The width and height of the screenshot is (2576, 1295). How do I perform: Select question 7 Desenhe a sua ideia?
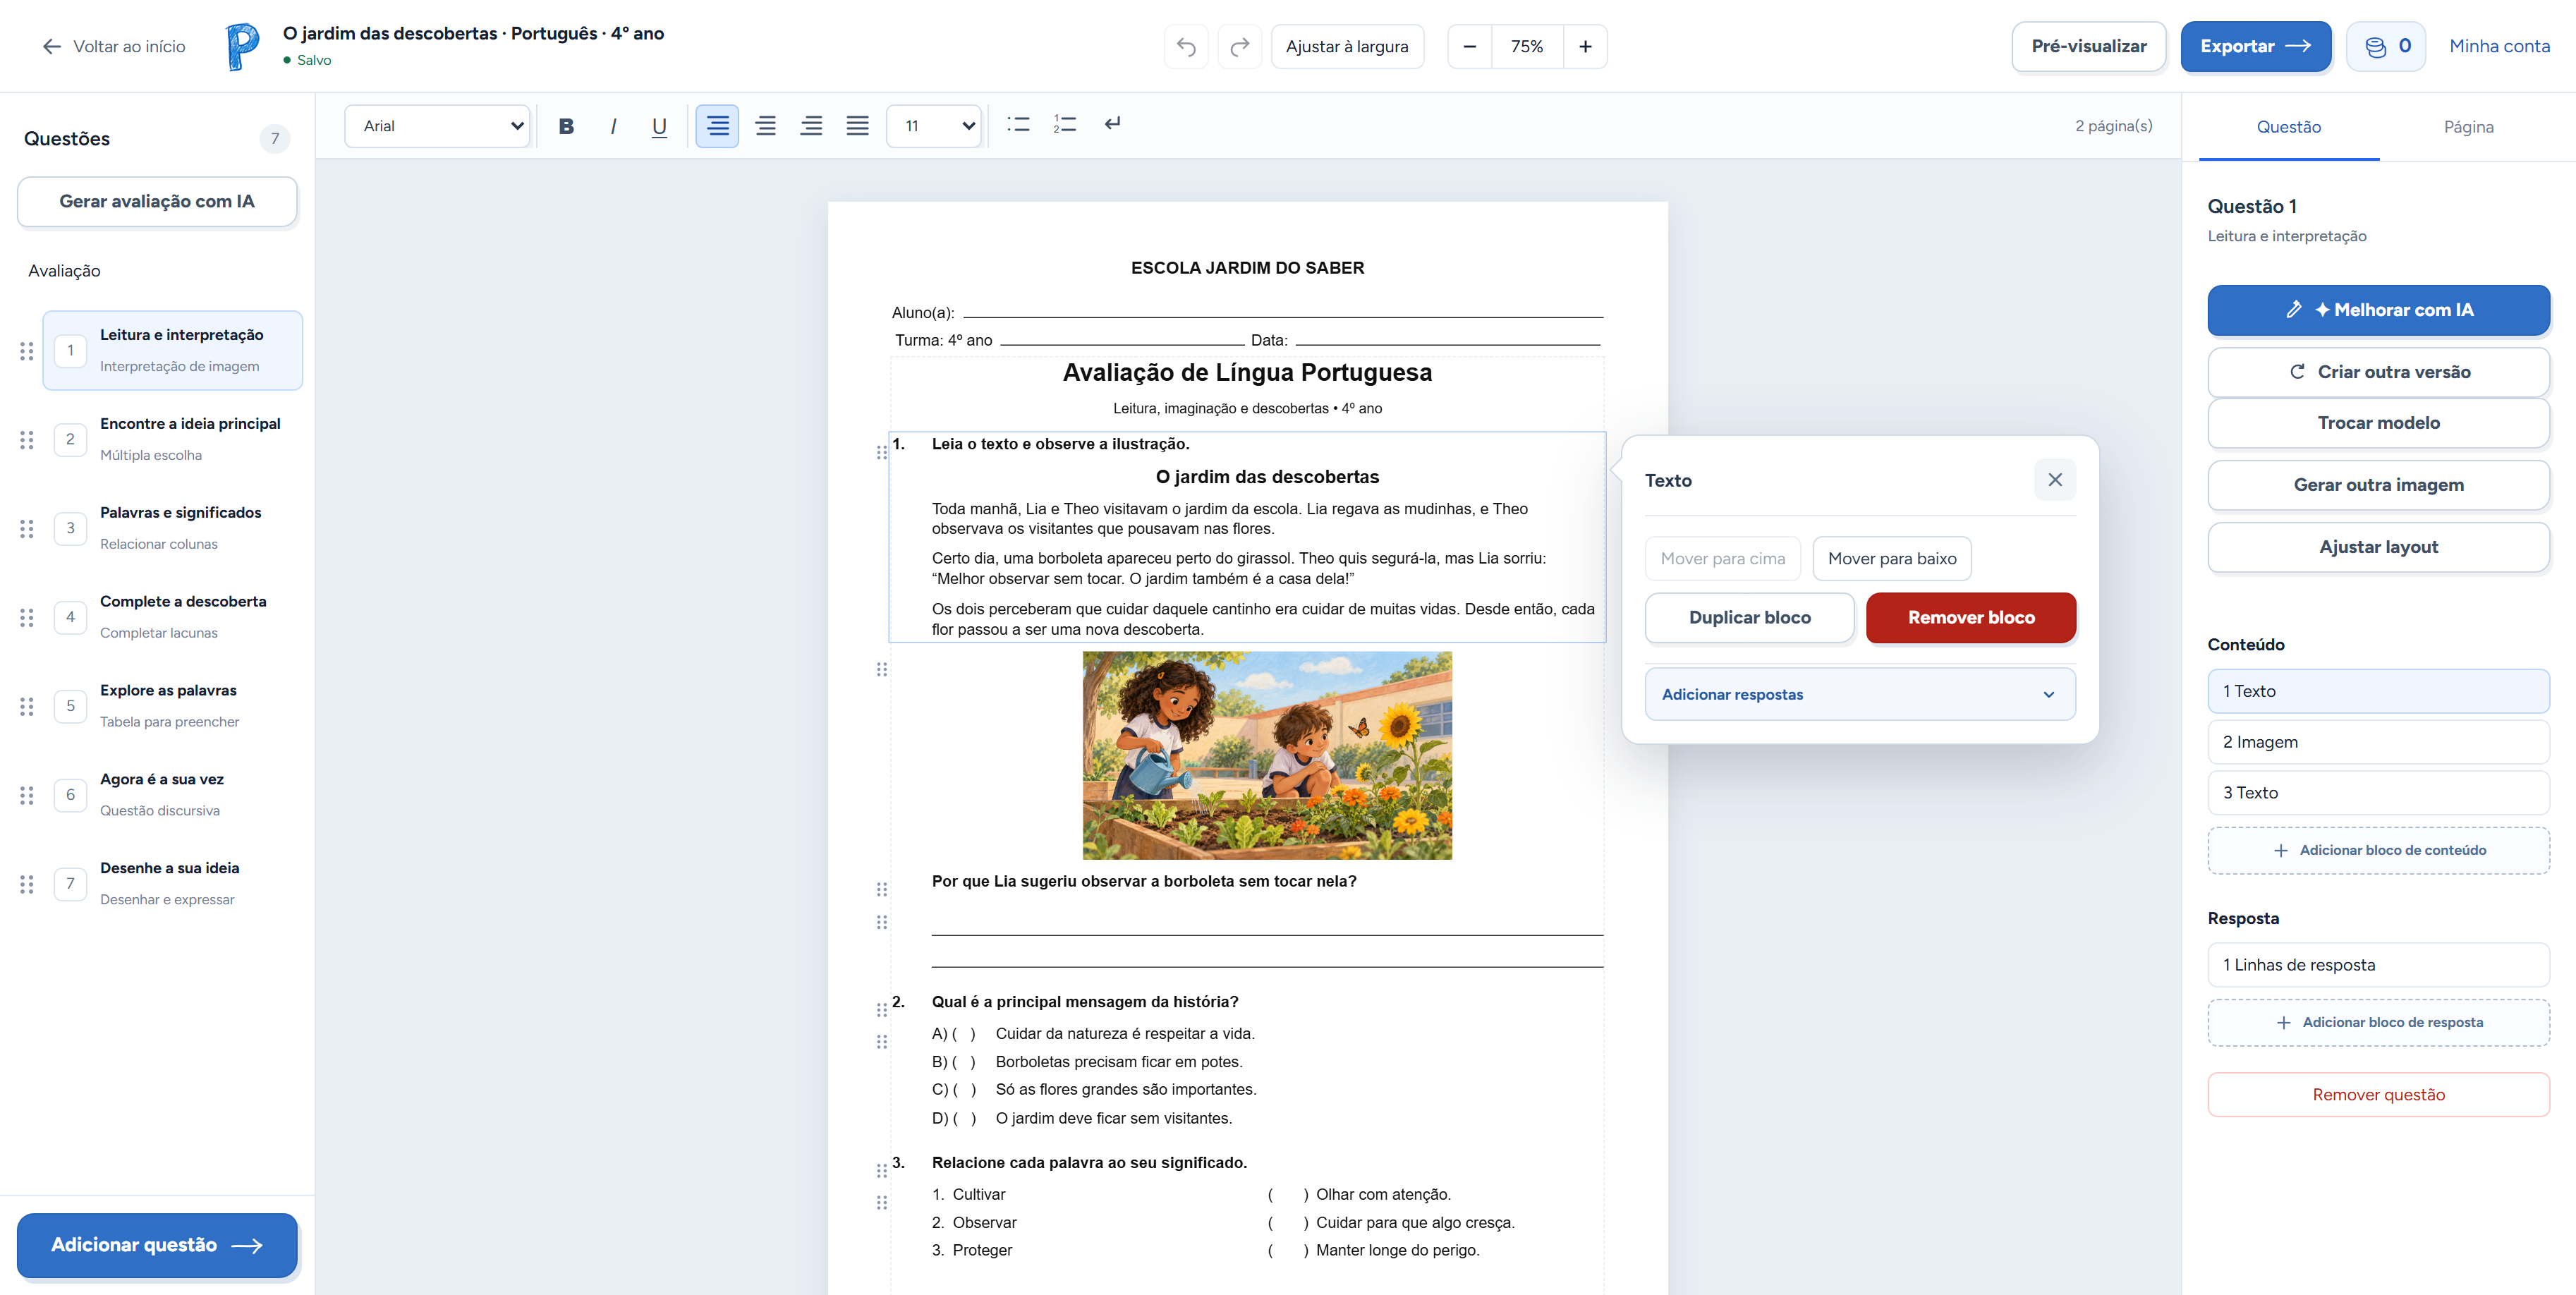[x=172, y=884]
